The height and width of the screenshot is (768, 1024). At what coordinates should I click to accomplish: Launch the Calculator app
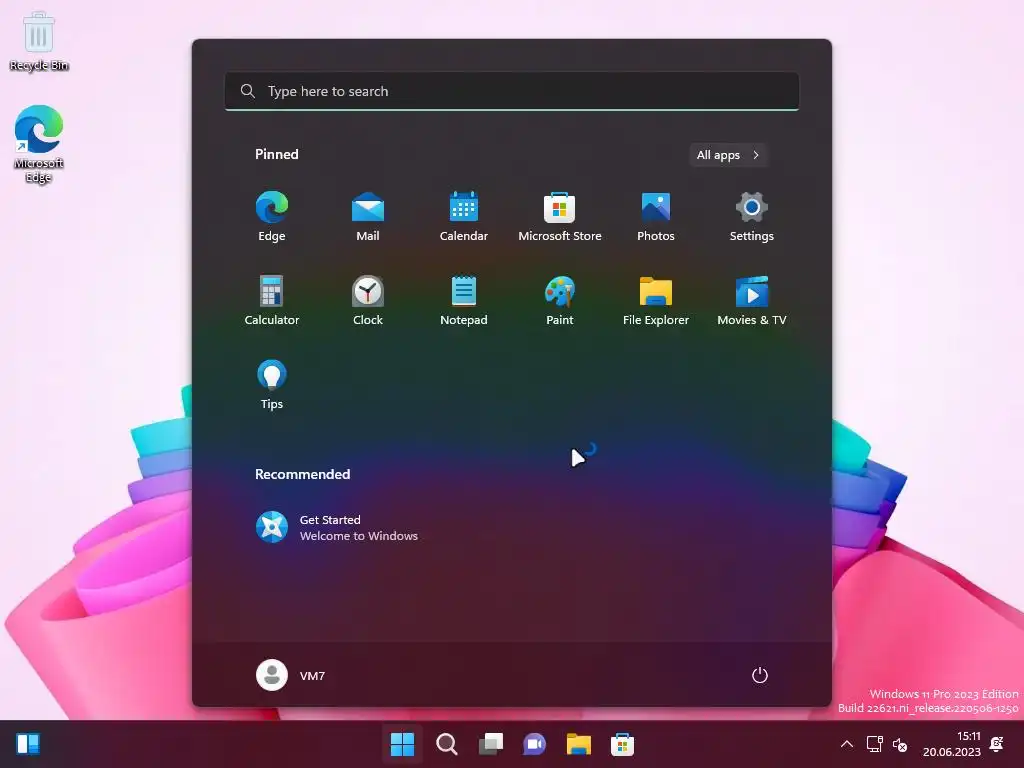coord(272,300)
